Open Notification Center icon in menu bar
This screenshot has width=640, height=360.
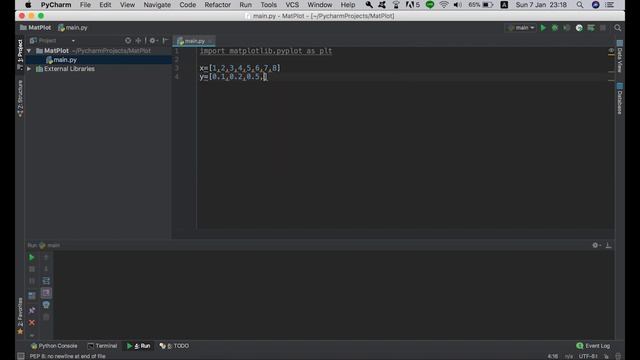609,5
